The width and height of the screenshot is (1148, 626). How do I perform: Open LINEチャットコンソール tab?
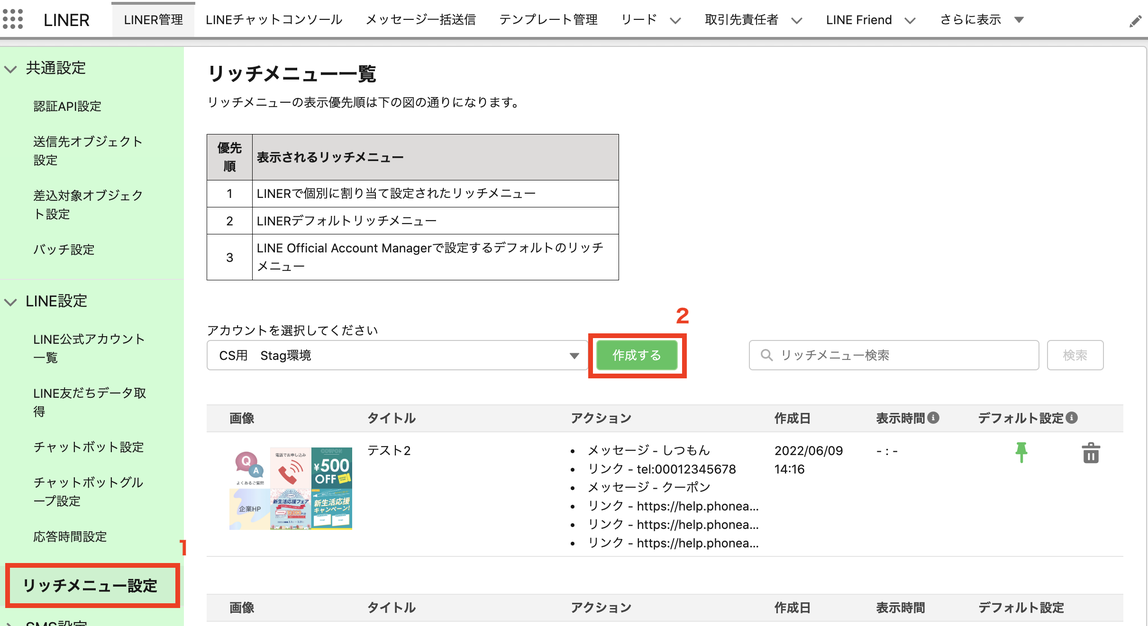(274, 20)
